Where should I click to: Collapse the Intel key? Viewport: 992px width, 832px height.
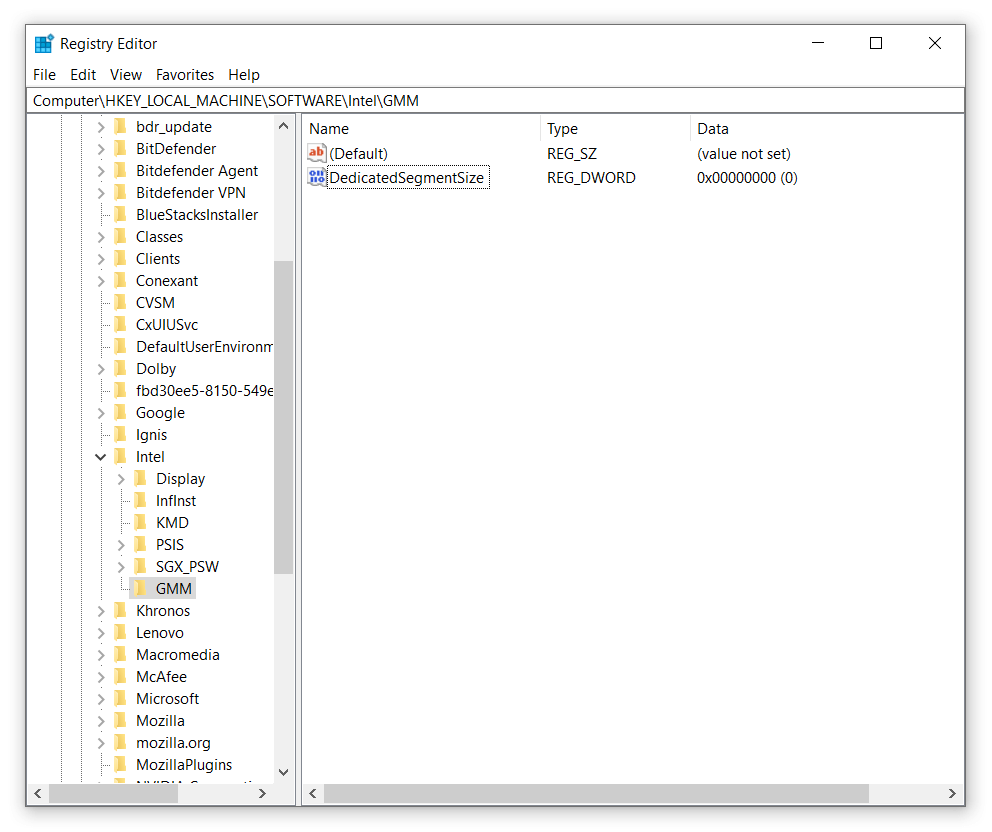99,456
